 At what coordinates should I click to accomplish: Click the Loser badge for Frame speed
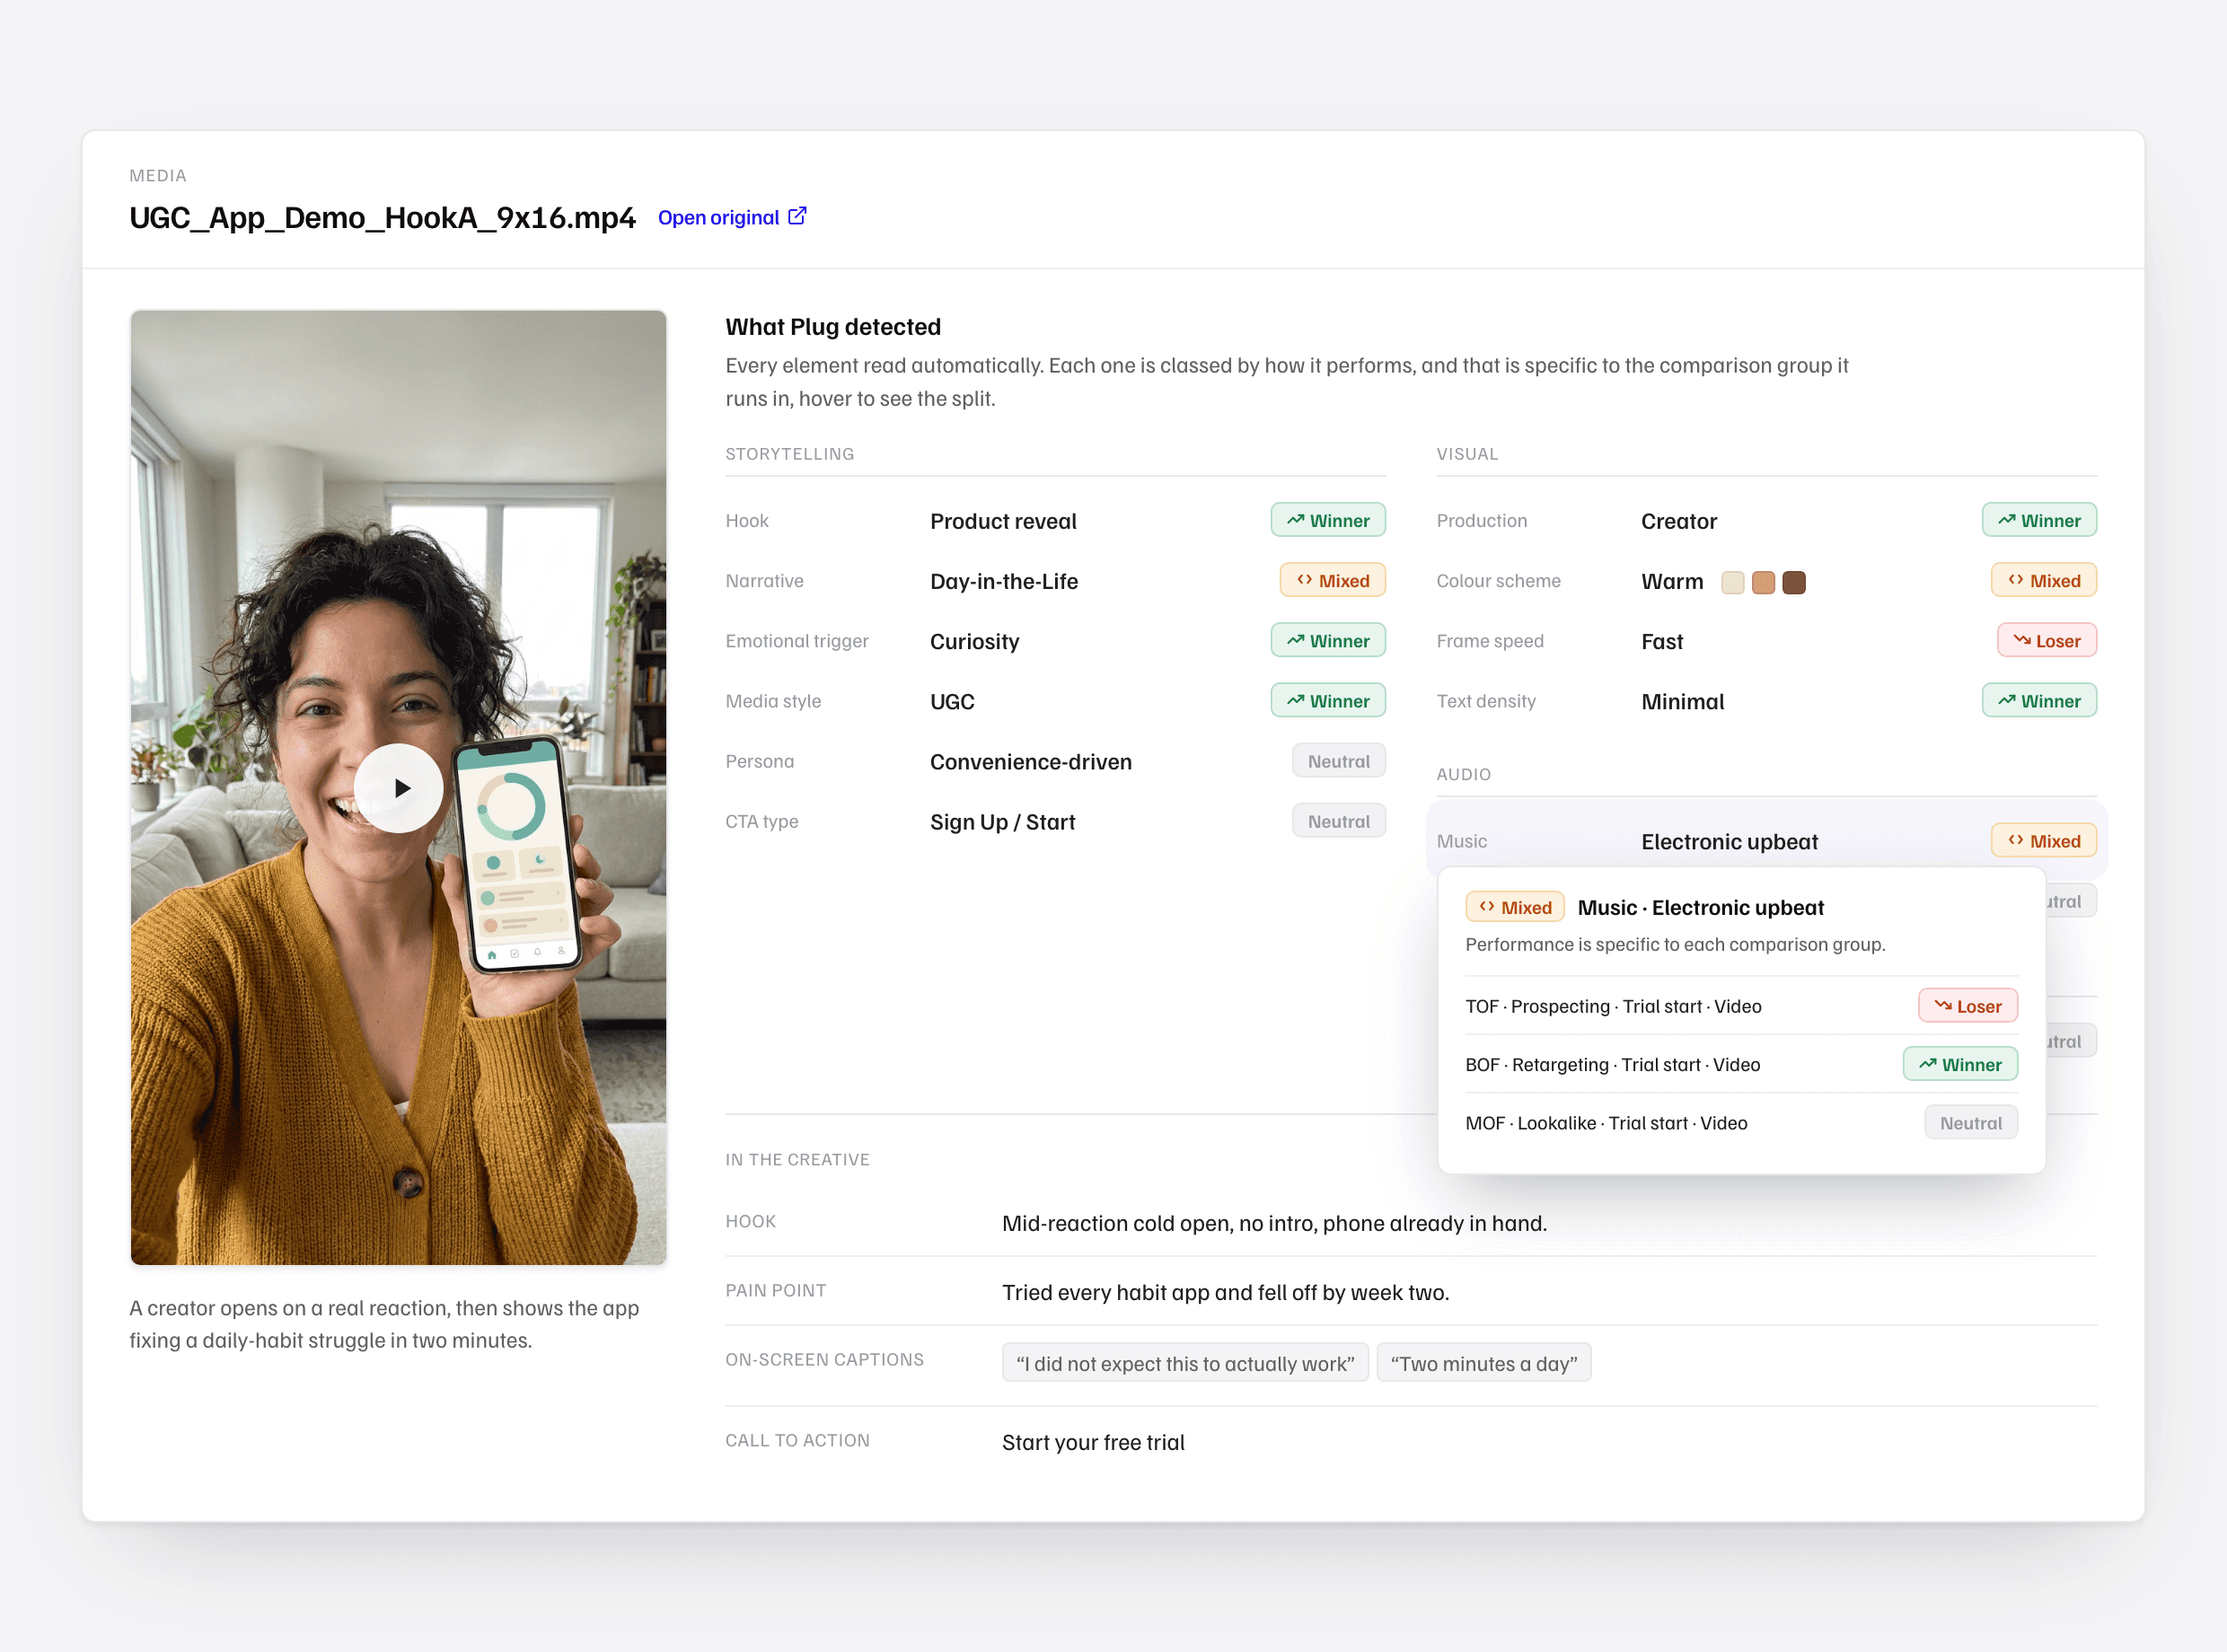[x=2047, y=640]
